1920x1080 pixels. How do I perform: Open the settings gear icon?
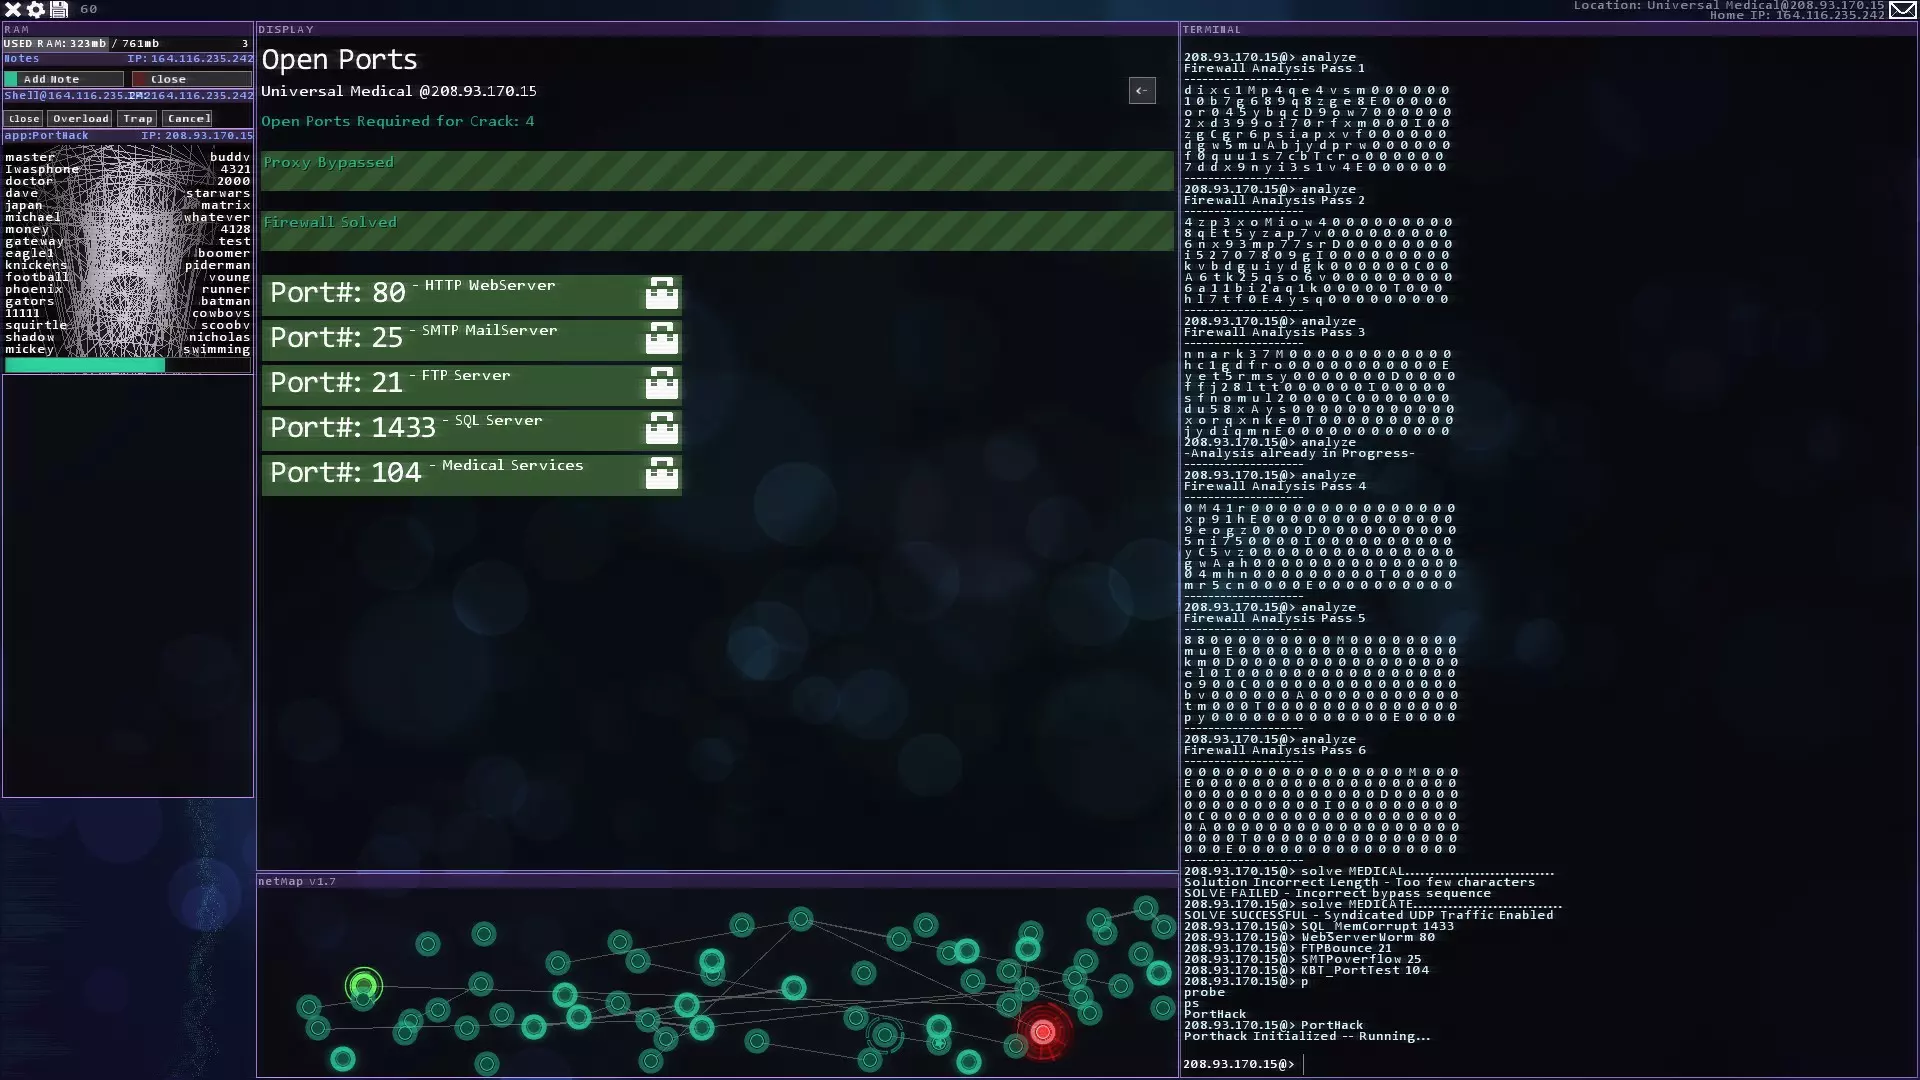[x=36, y=9]
